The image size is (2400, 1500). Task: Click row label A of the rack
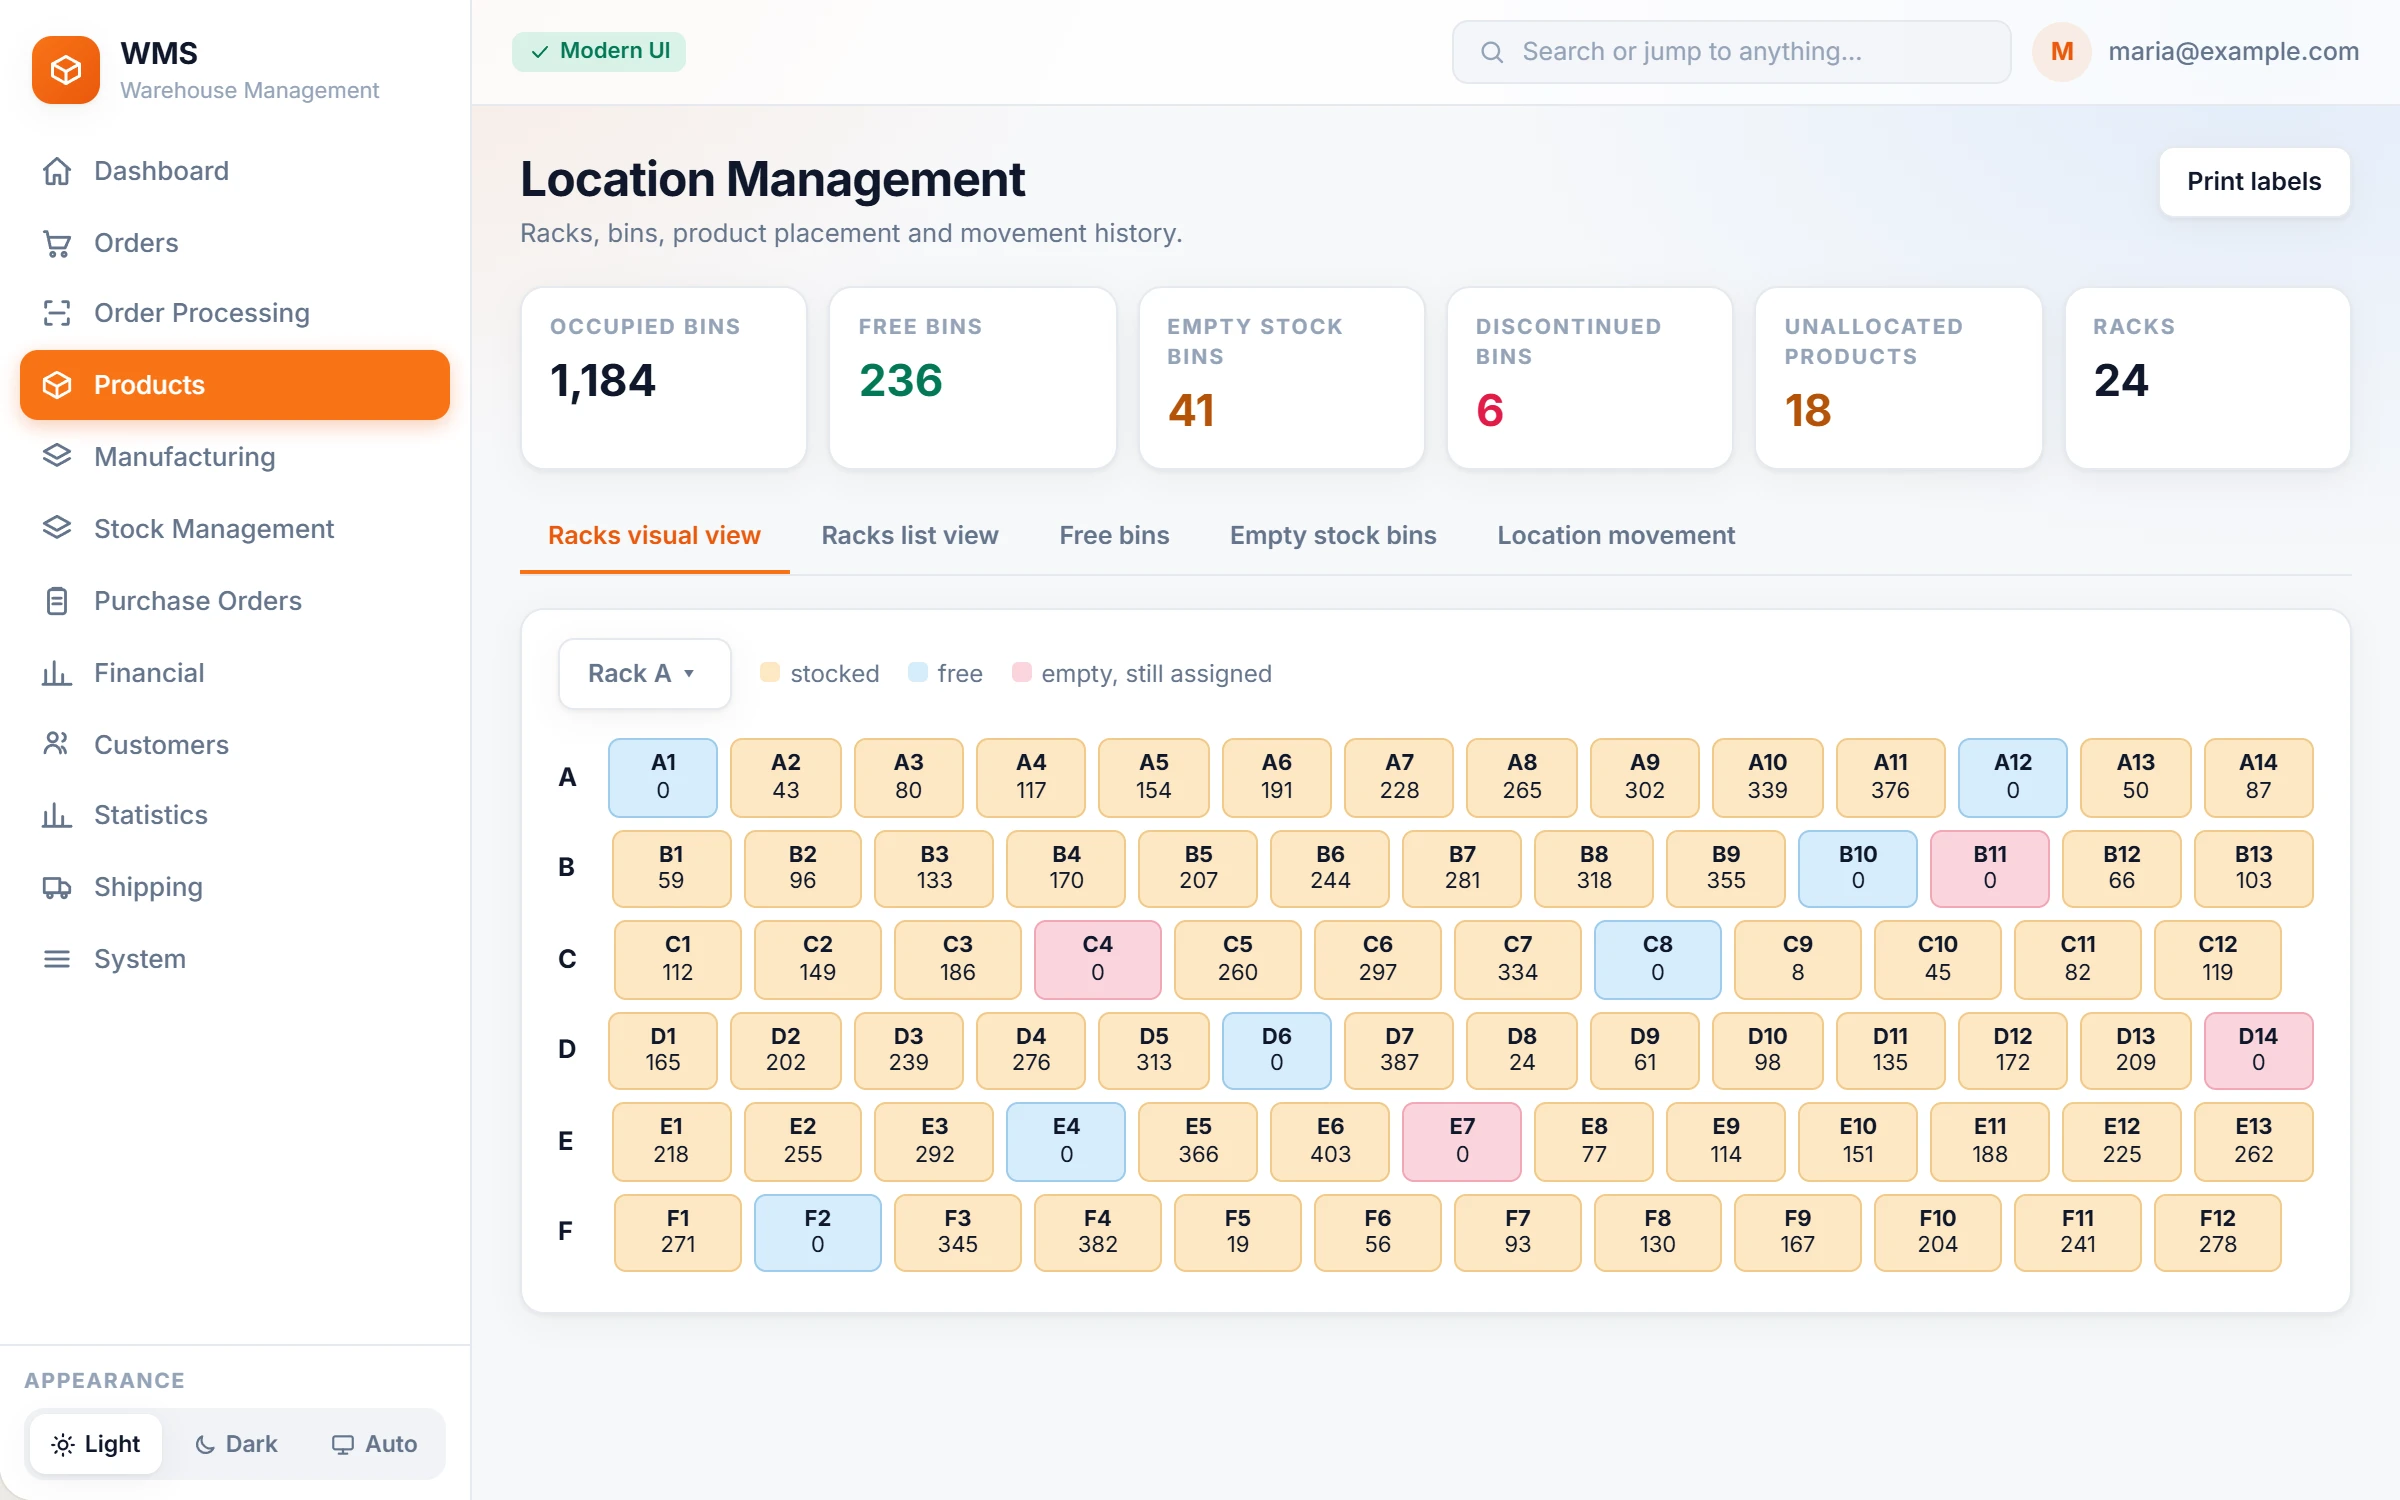(567, 777)
